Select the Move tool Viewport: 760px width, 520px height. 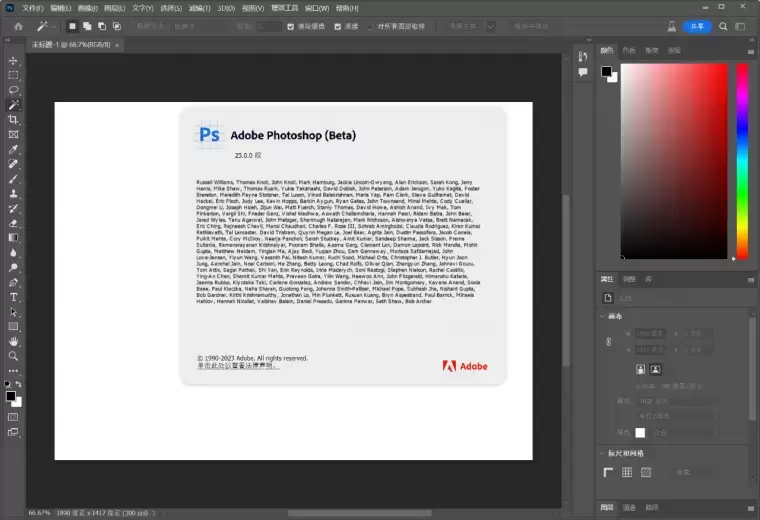(13, 61)
